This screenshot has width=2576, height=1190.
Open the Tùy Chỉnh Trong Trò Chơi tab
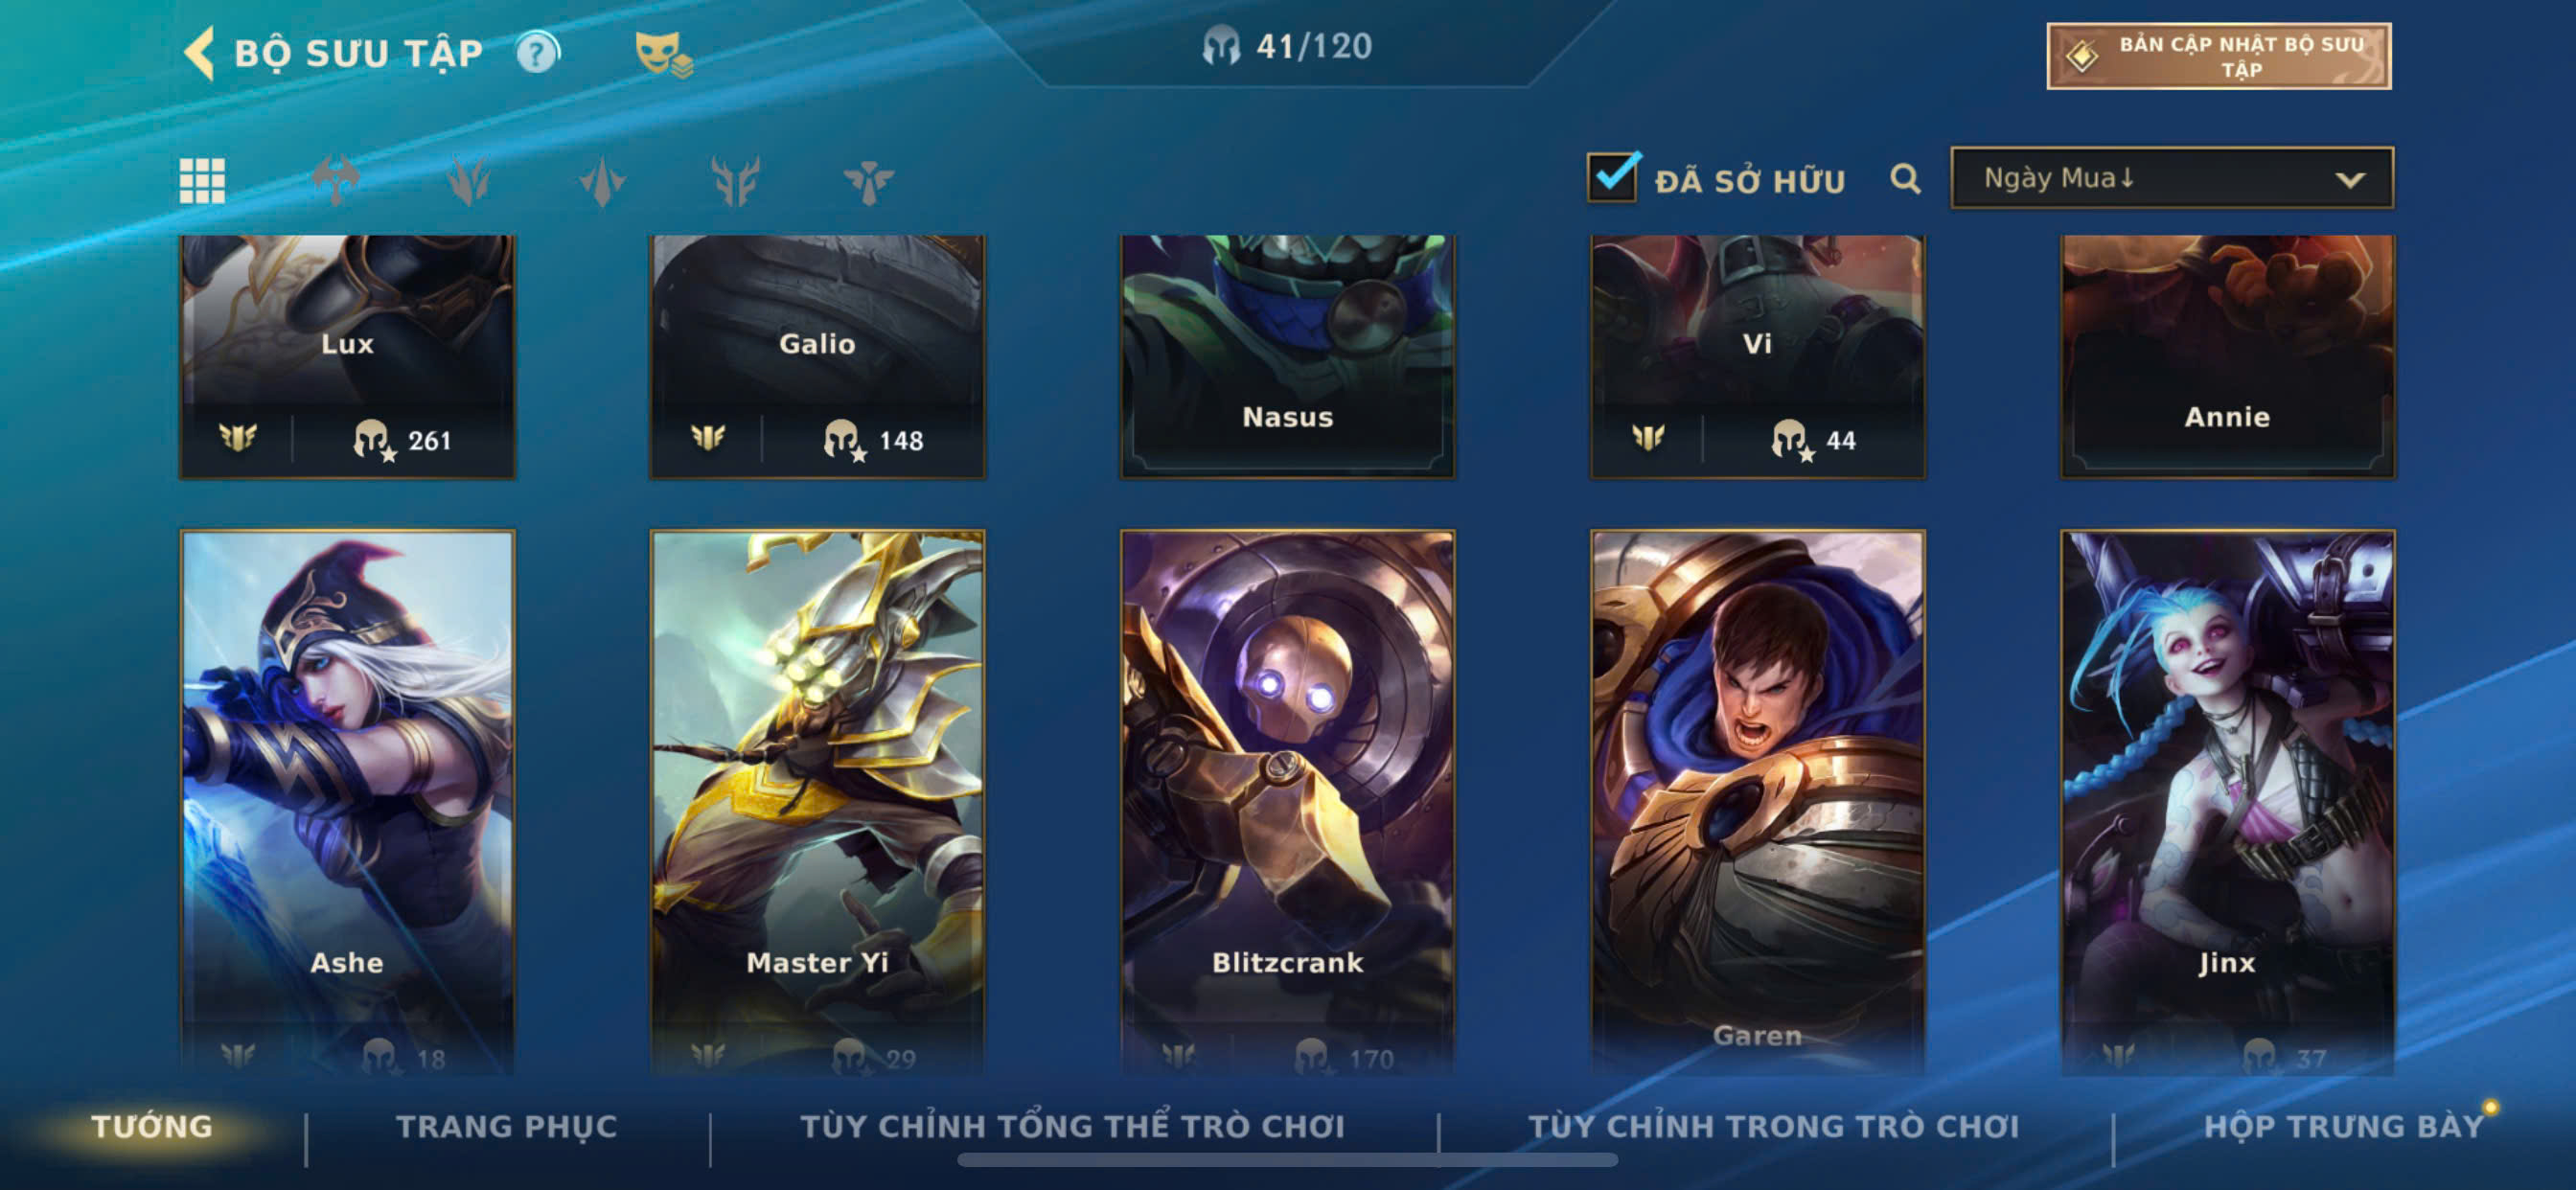1773,1126
